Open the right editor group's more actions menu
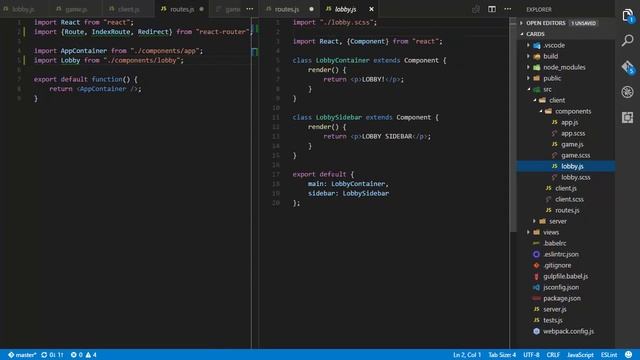This screenshot has height=360, width=640. (x=507, y=9)
